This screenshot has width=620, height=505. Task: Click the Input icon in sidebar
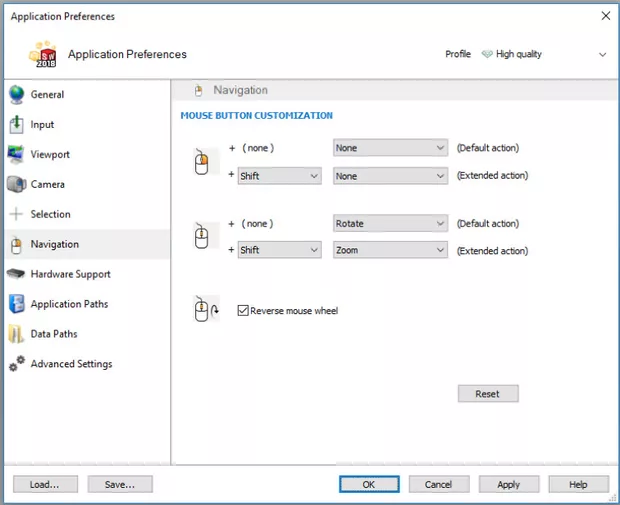16,125
